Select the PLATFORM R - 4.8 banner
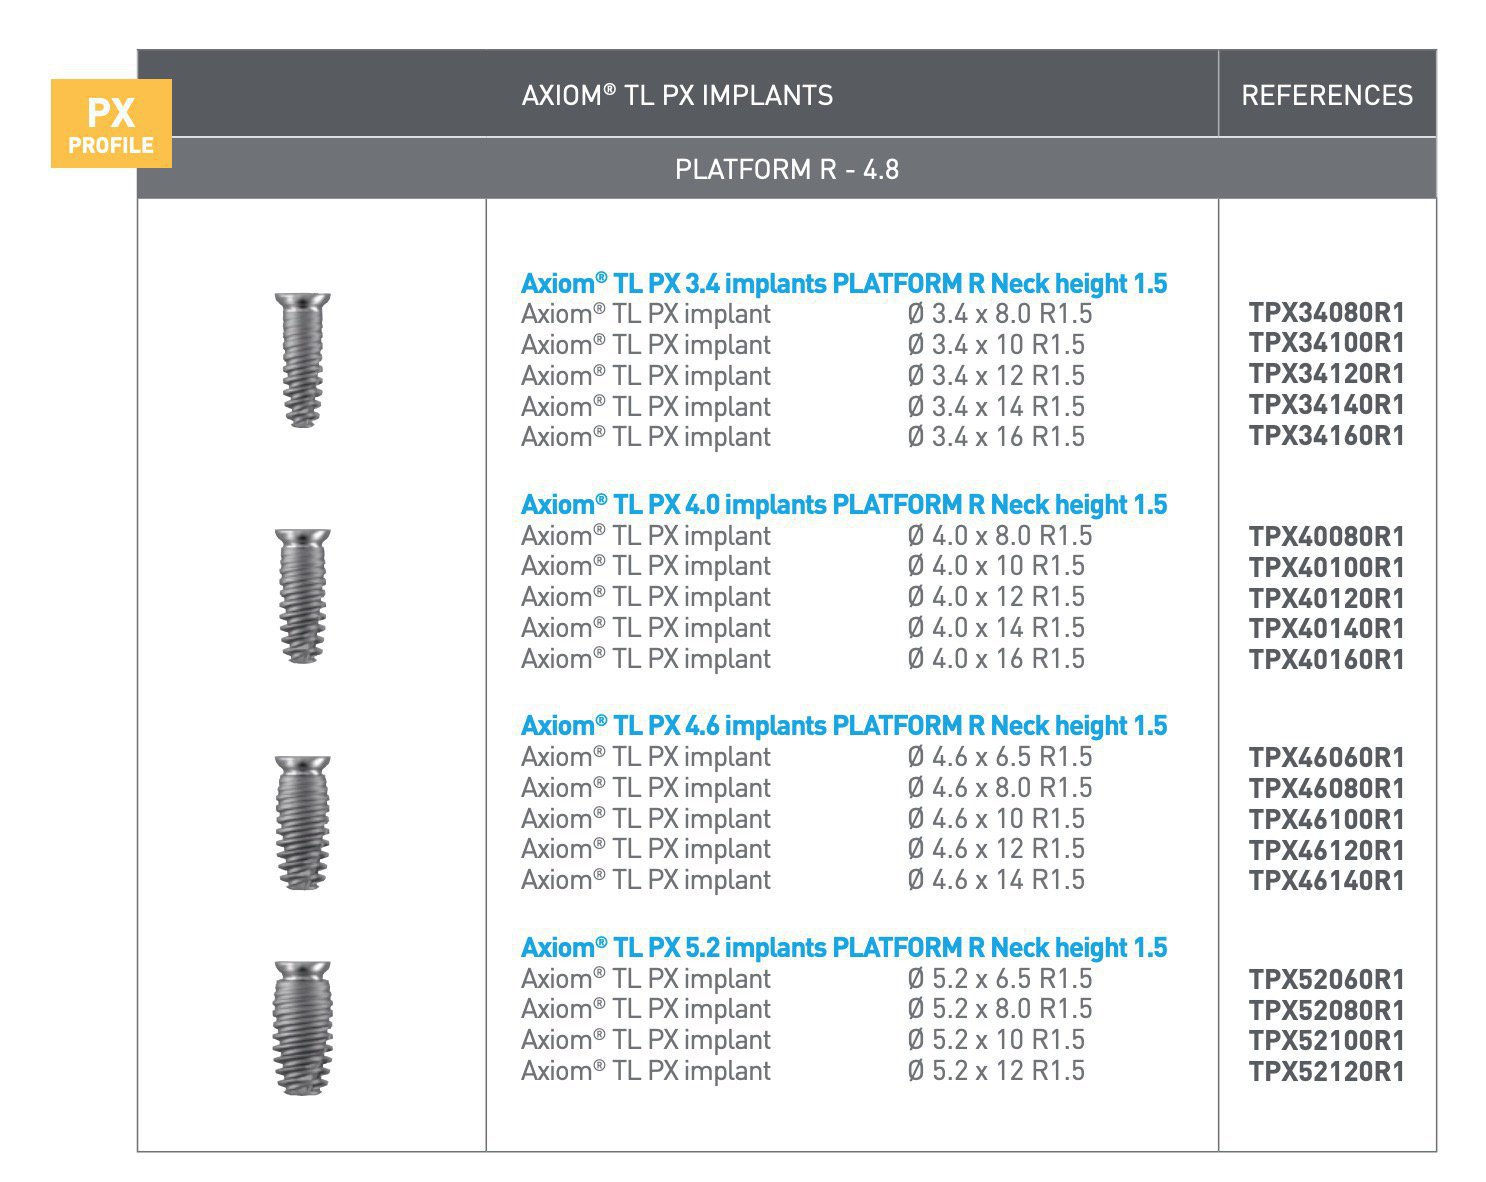1486x1182 pixels. tap(790, 170)
